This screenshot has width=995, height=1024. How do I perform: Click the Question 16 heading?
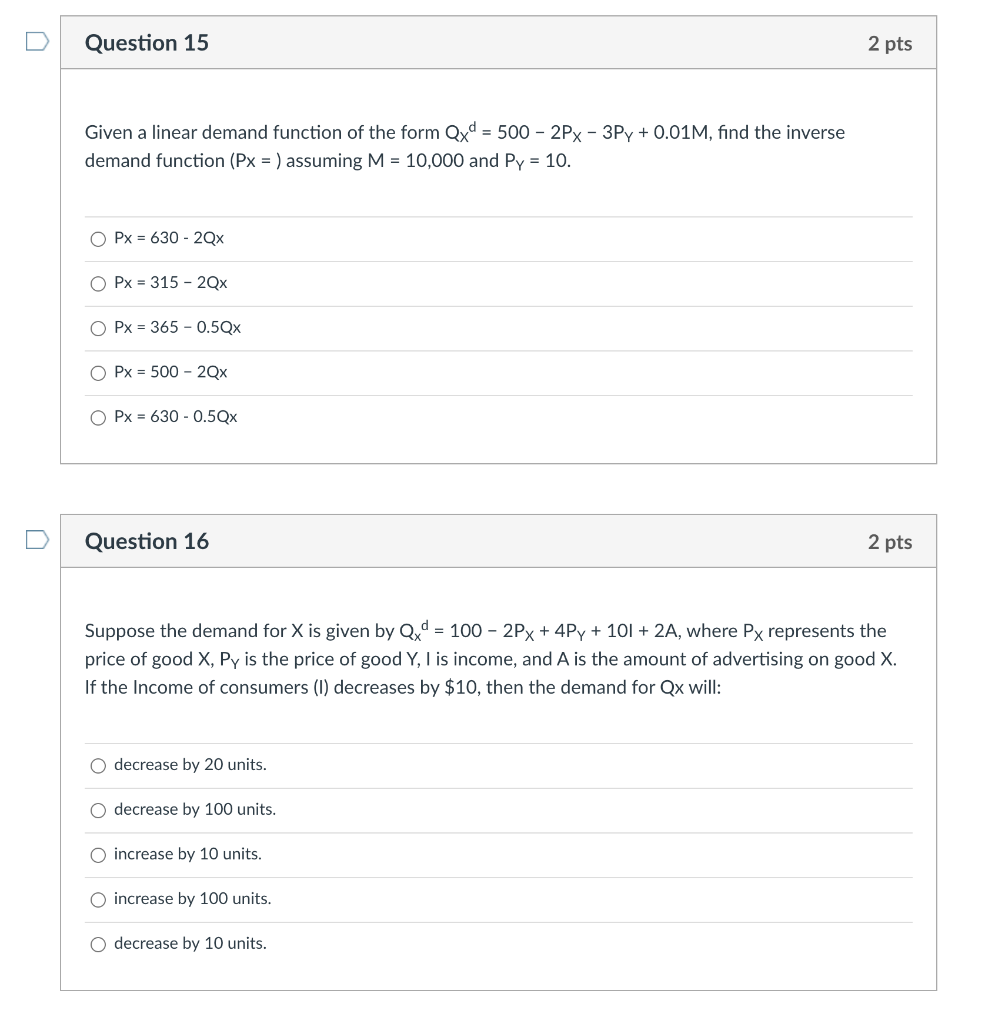click(147, 541)
